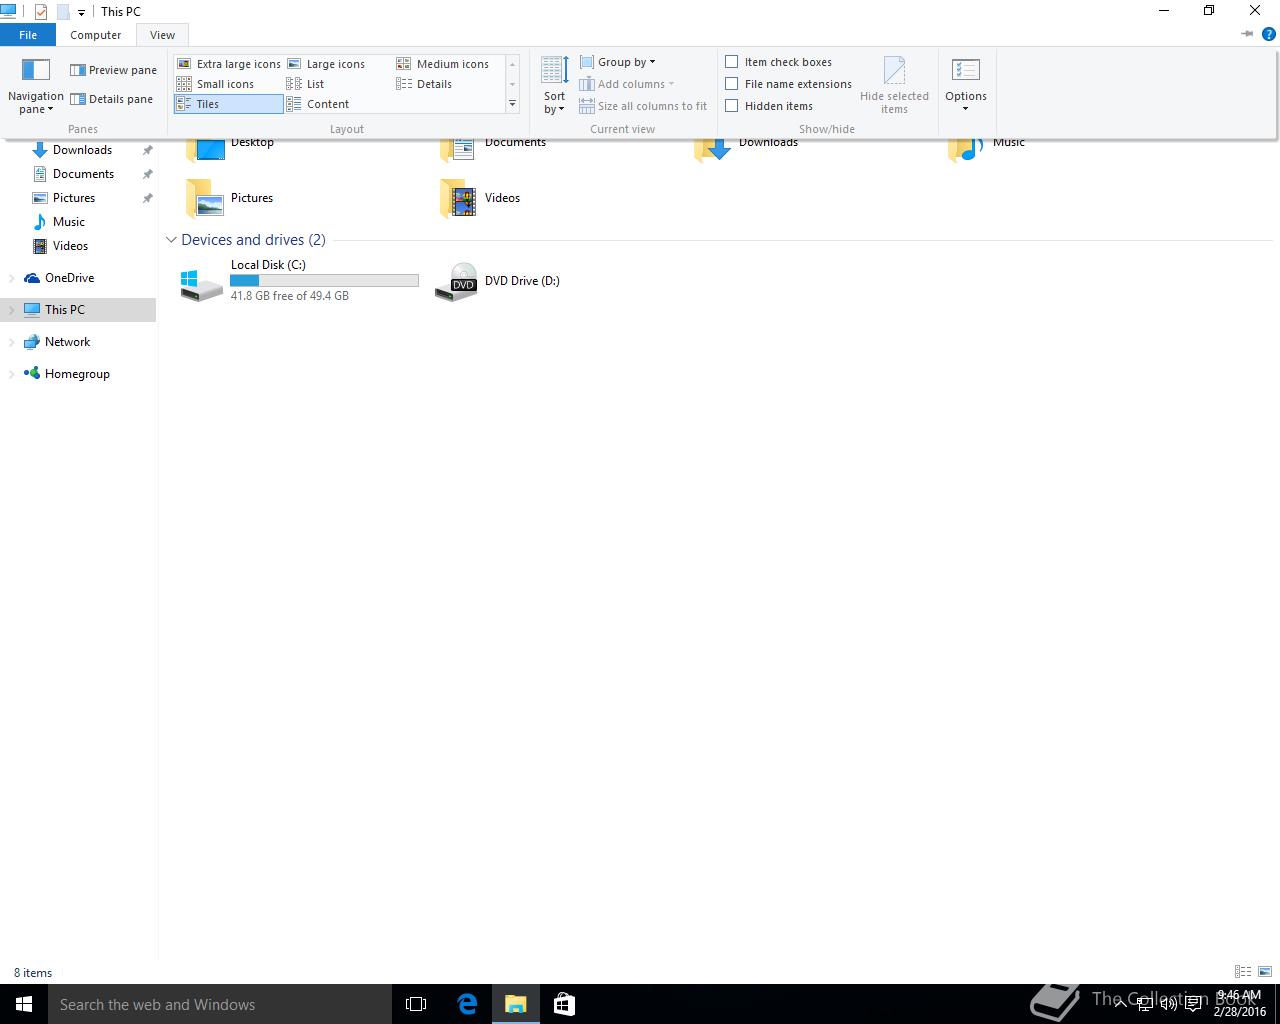1280x1024 pixels.
Task: Click Properties icon in Quick Access Toolbar
Action: [x=40, y=12]
